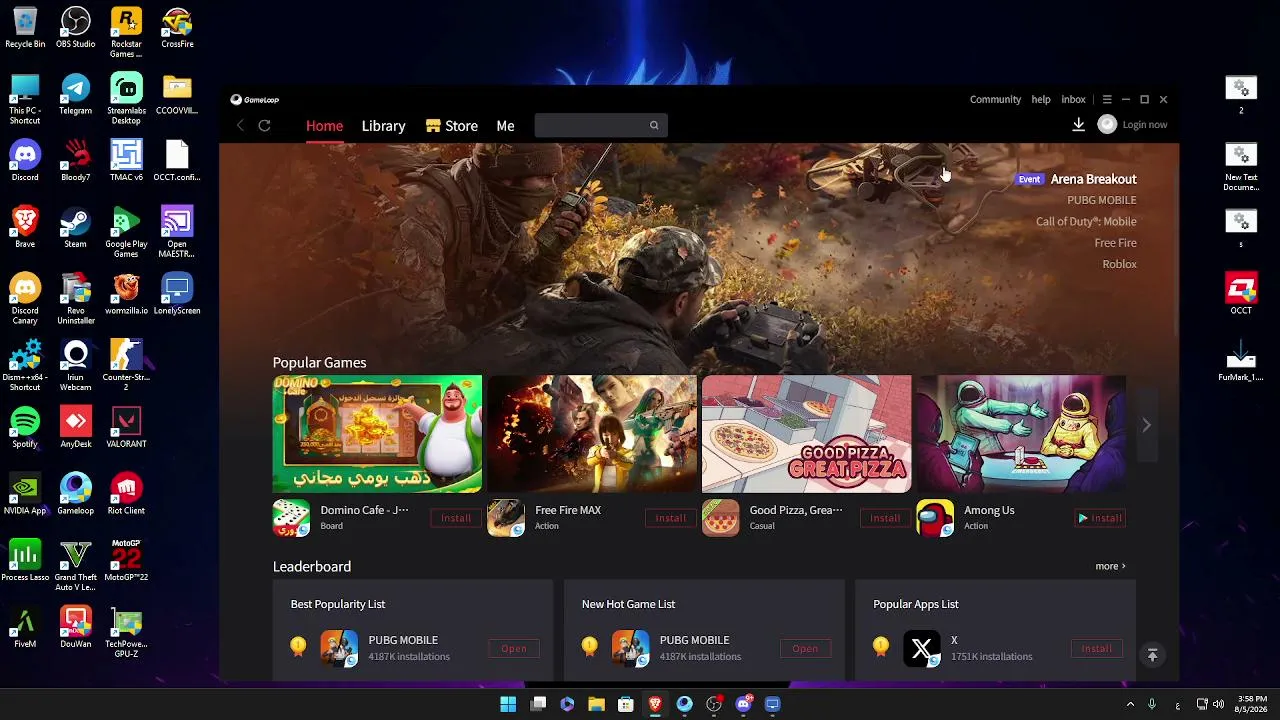Select the Spotify desktop icon
The image size is (1280, 720).
click(25, 427)
